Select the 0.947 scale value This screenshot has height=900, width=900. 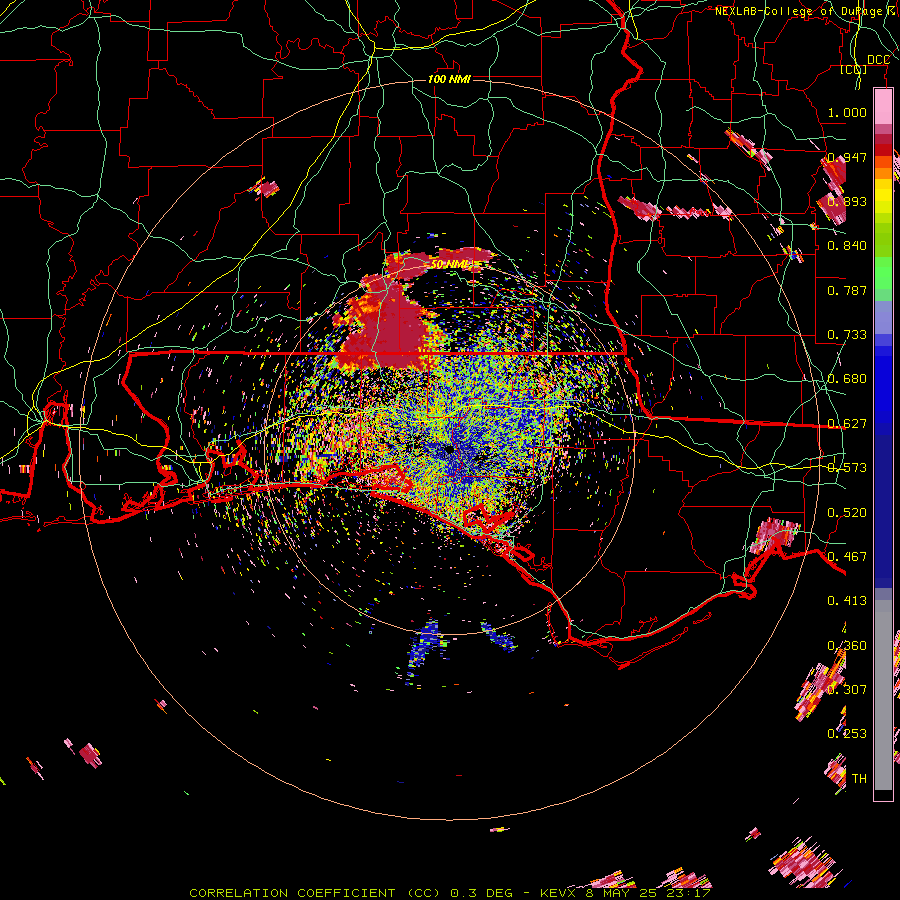coord(847,157)
